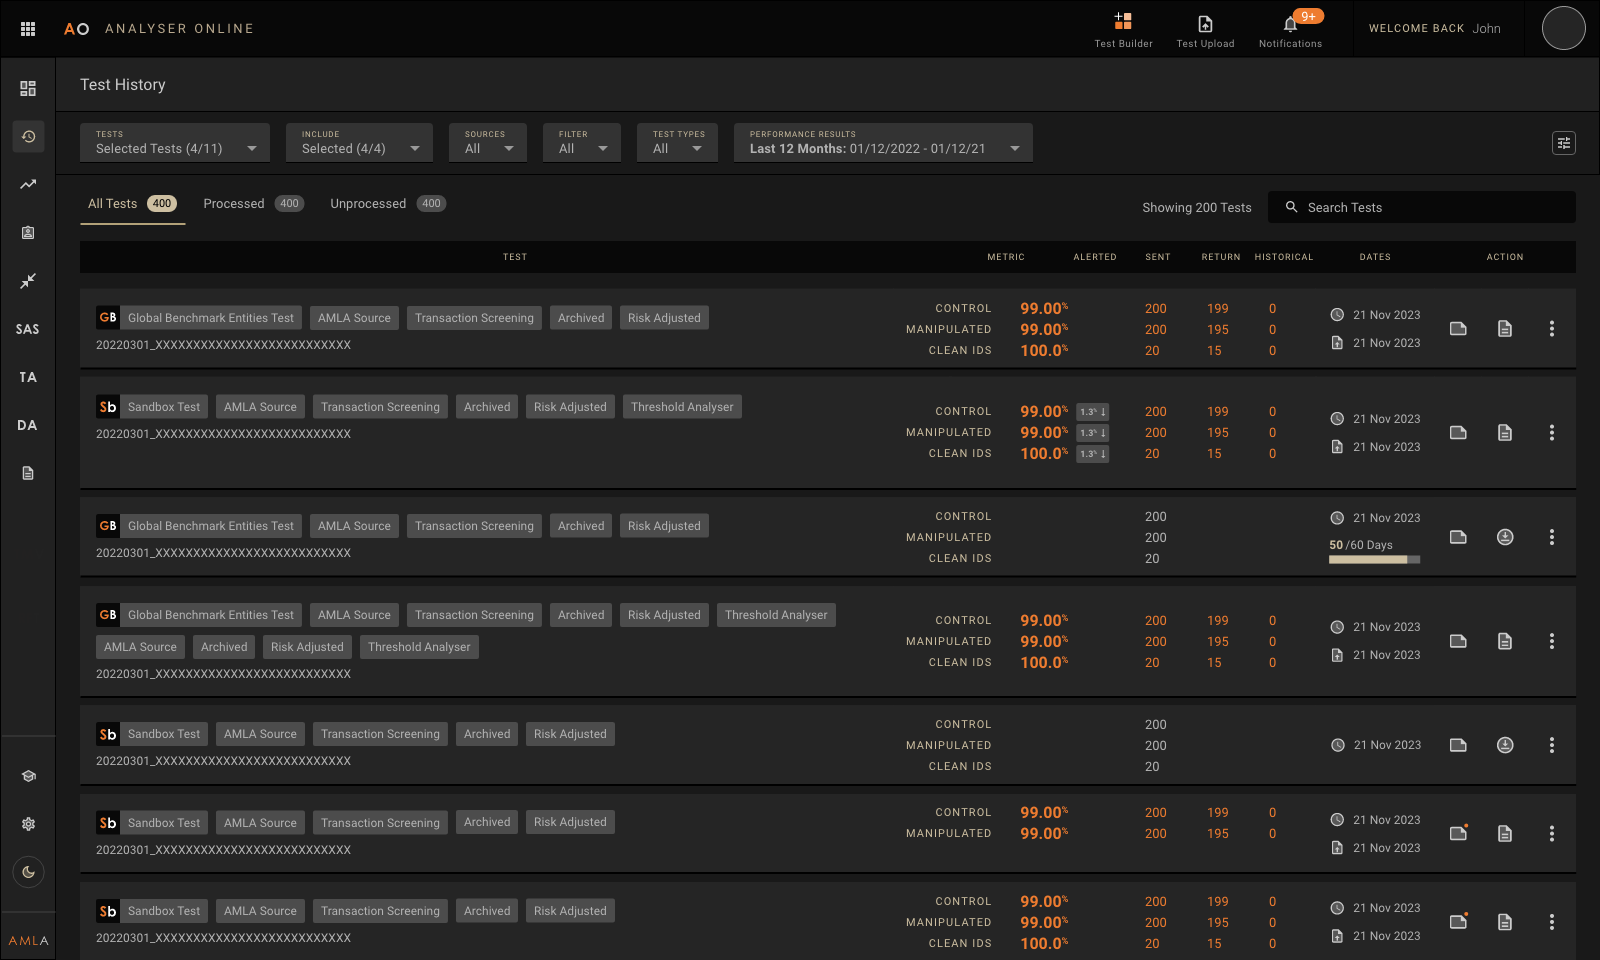Open trends chart sidebar icon
This screenshot has width=1600, height=960.
28,184
